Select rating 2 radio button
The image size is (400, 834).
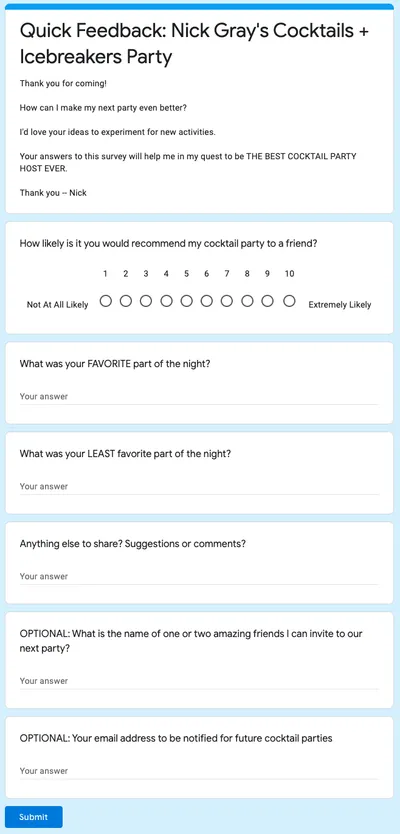click(x=126, y=302)
